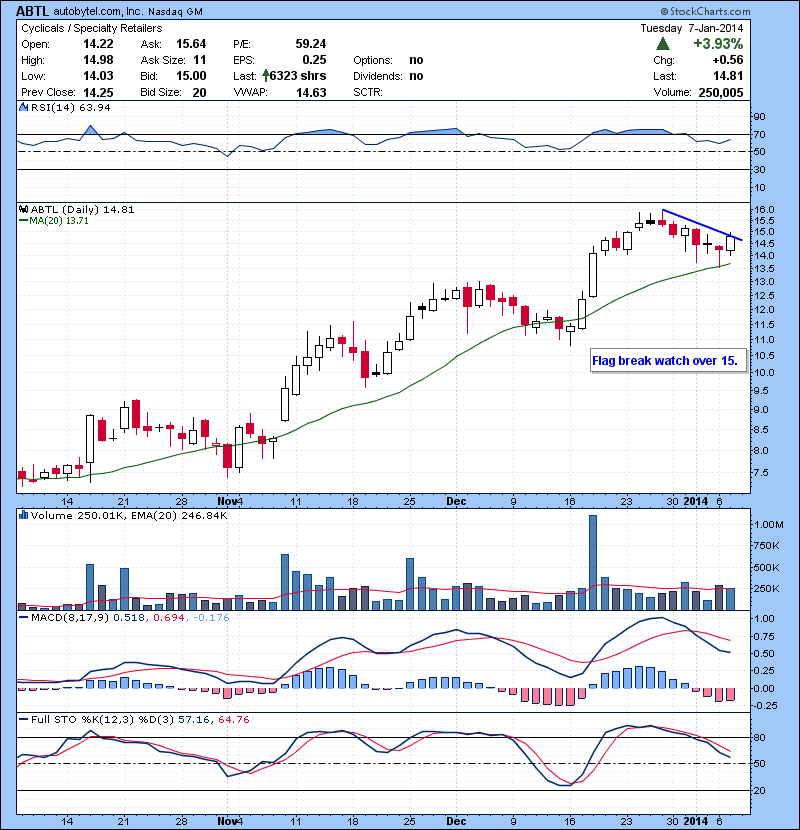Select the EPS value 0.25
This screenshot has height=830, width=800.
314,60
